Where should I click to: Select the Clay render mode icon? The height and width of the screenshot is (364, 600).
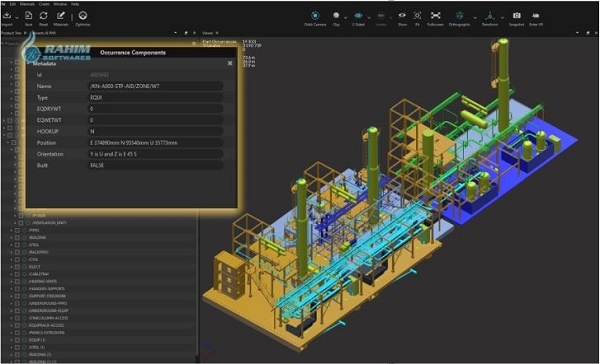point(336,15)
